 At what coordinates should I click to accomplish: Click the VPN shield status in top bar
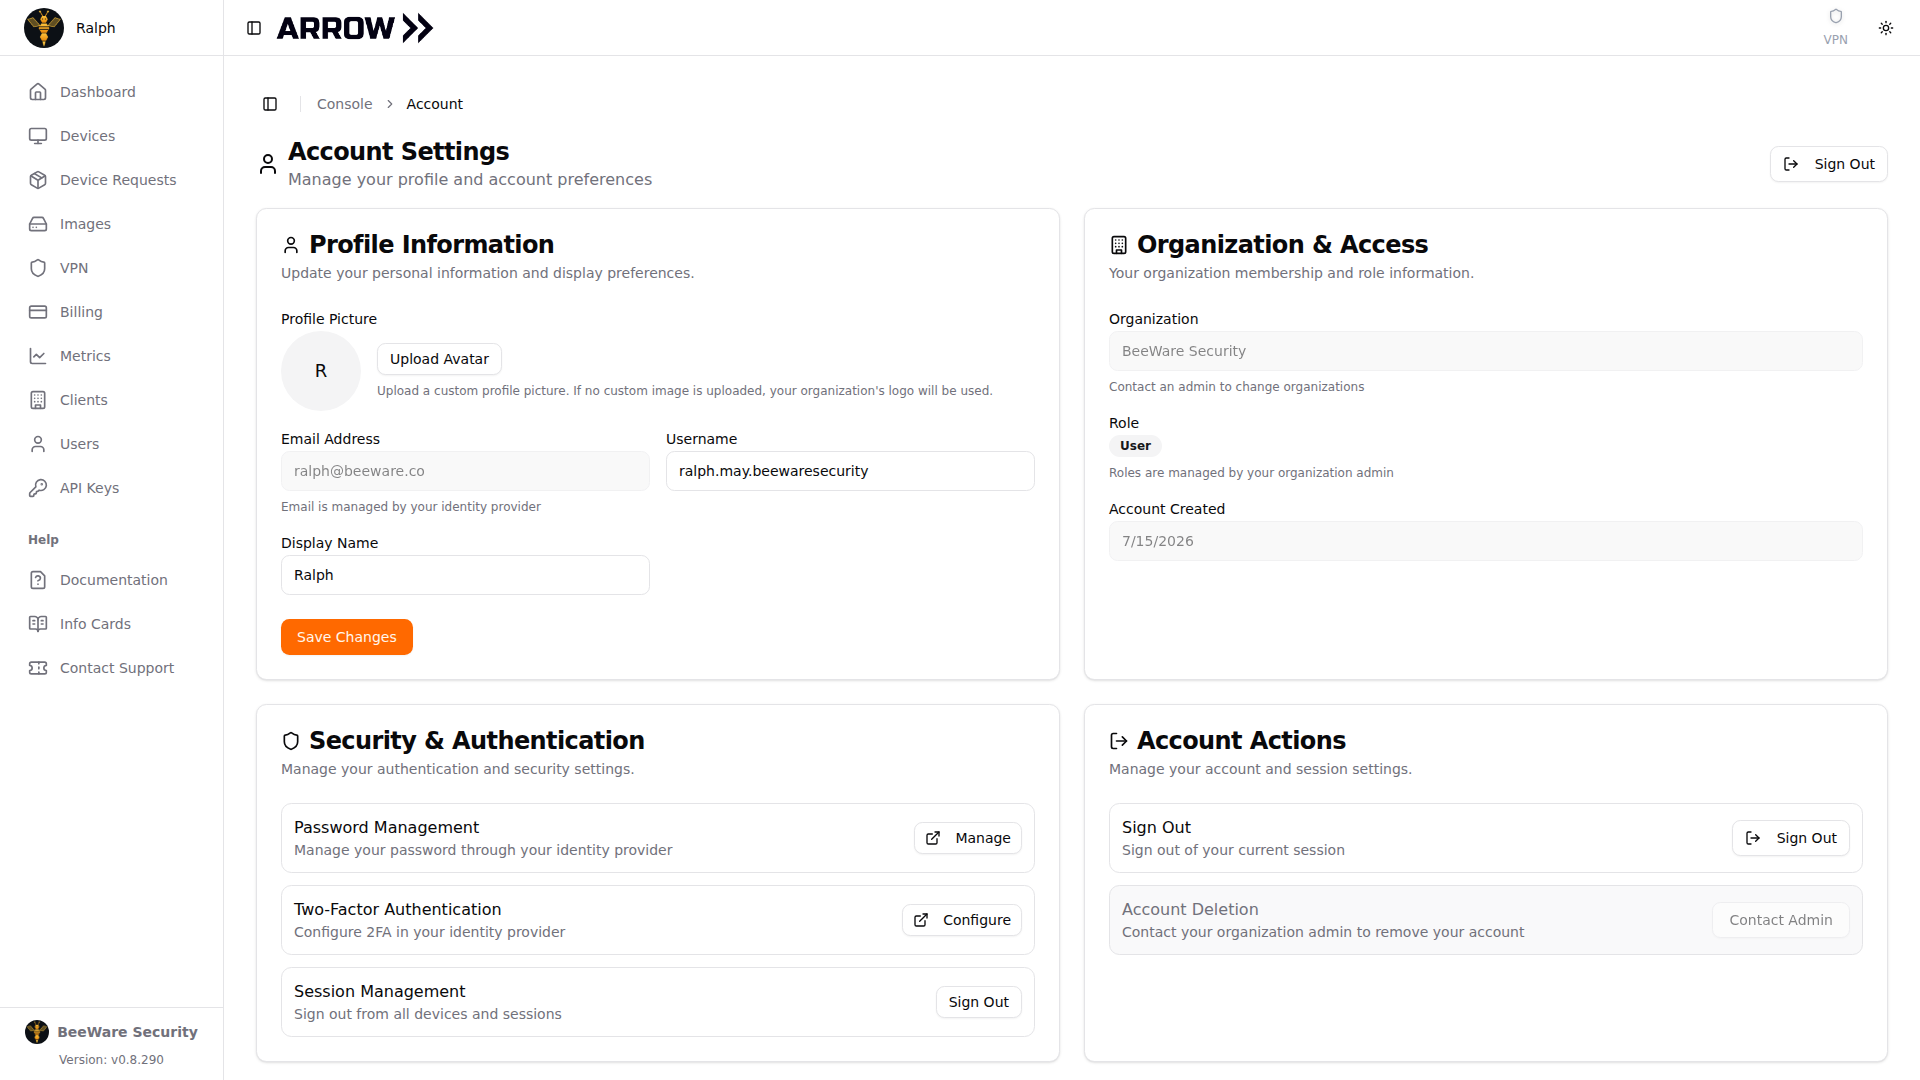point(1835,27)
